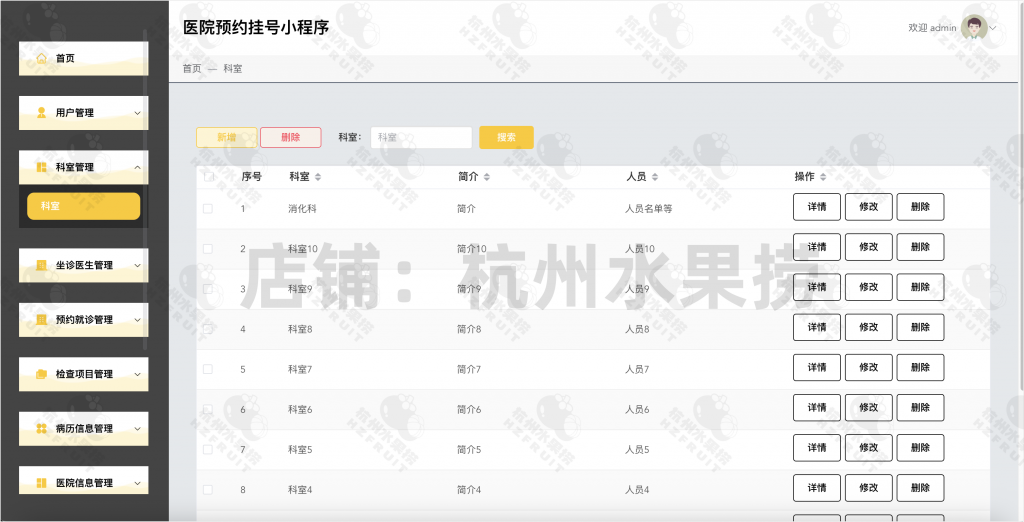Sort by 简介 column arrows
1024x522 pixels.
point(487,177)
